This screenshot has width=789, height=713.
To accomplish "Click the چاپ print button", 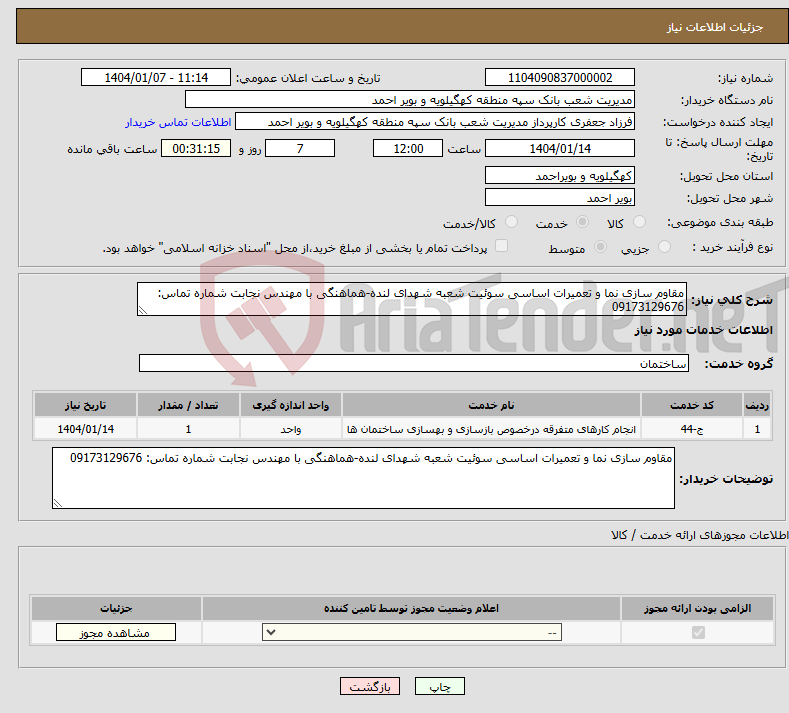I will click(440, 686).
